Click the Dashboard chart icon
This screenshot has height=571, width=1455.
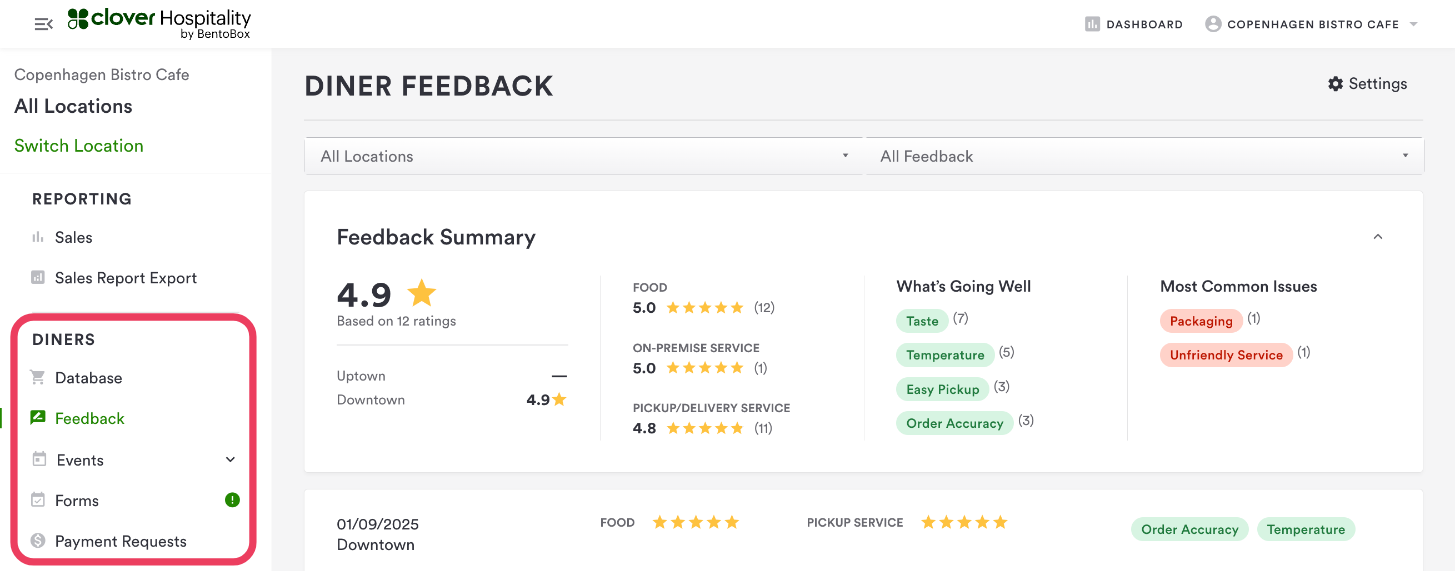[x=1092, y=24]
